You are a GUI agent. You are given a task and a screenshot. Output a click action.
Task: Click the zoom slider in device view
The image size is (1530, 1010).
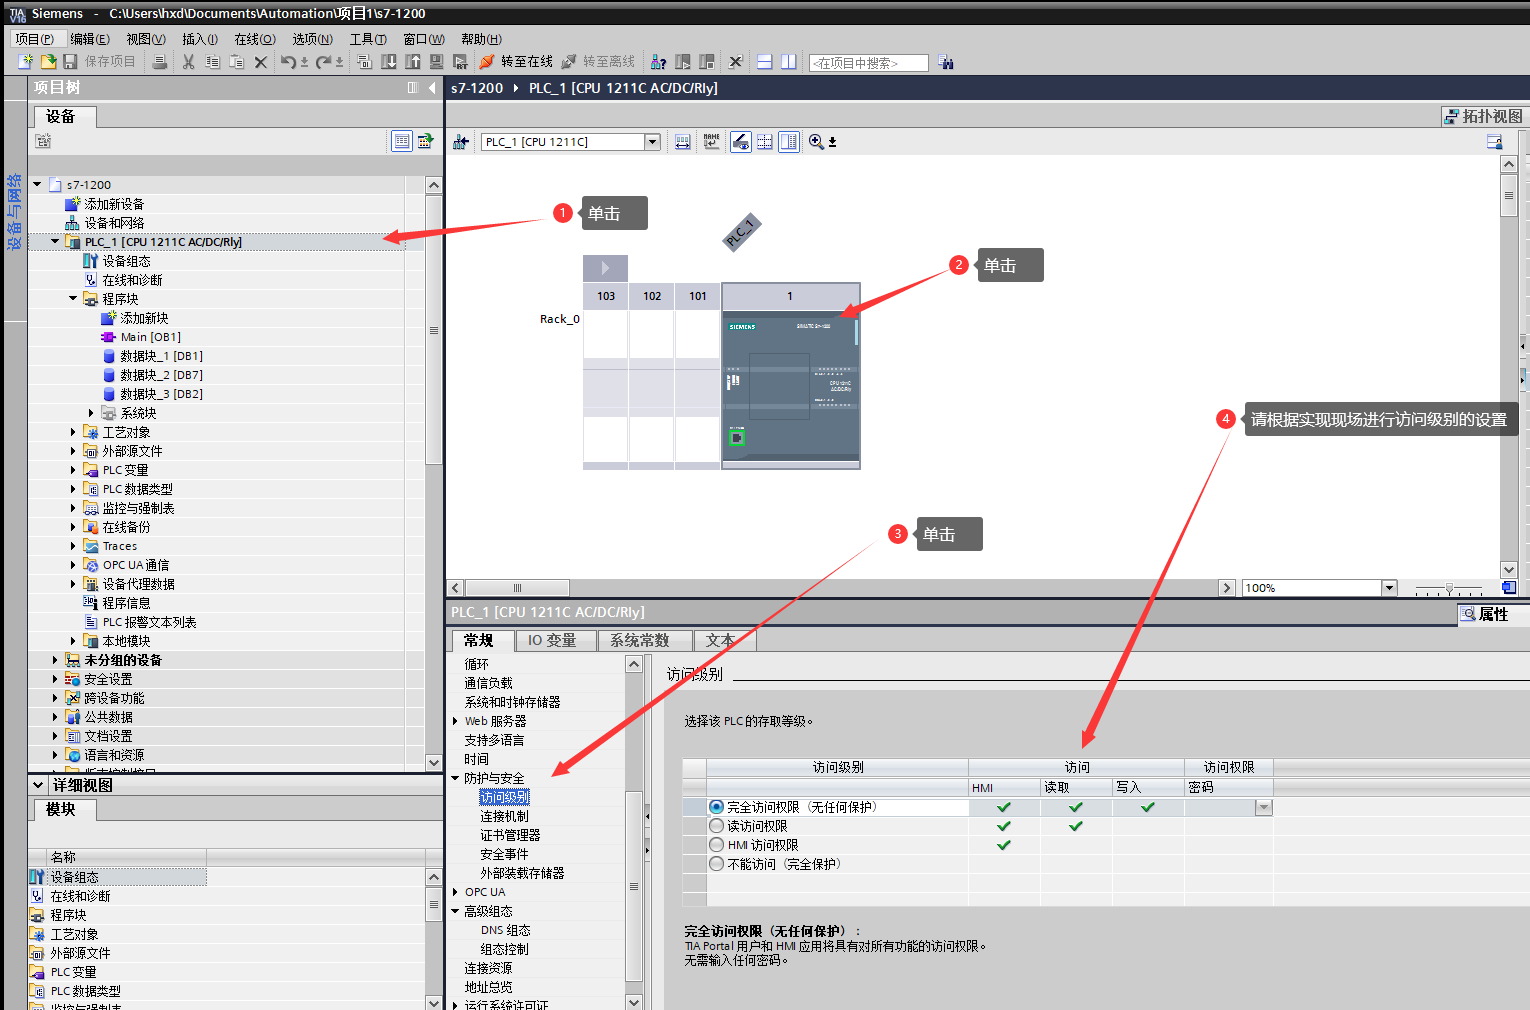[x=1449, y=588]
